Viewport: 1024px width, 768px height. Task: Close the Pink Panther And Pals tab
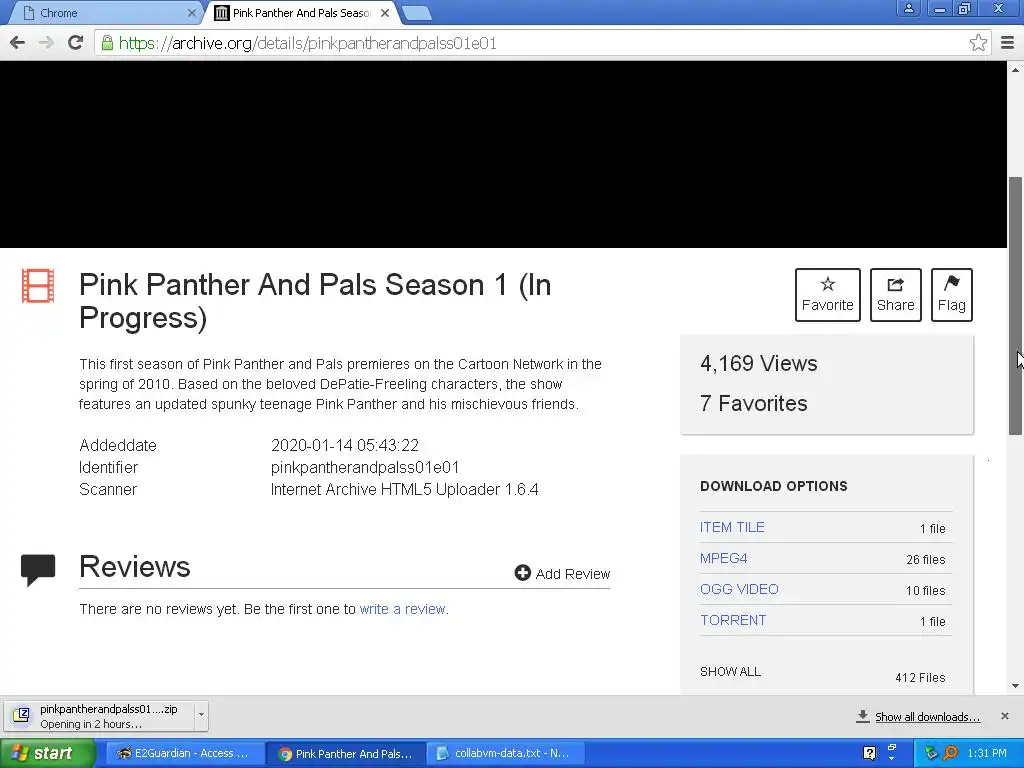click(385, 13)
